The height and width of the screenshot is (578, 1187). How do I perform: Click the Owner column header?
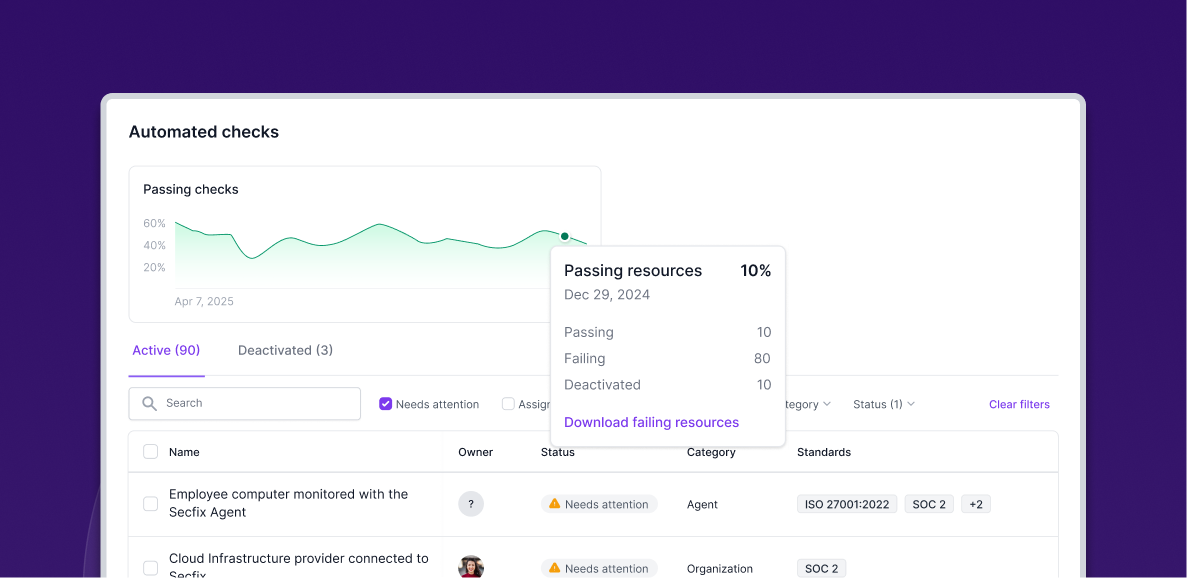pos(475,452)
